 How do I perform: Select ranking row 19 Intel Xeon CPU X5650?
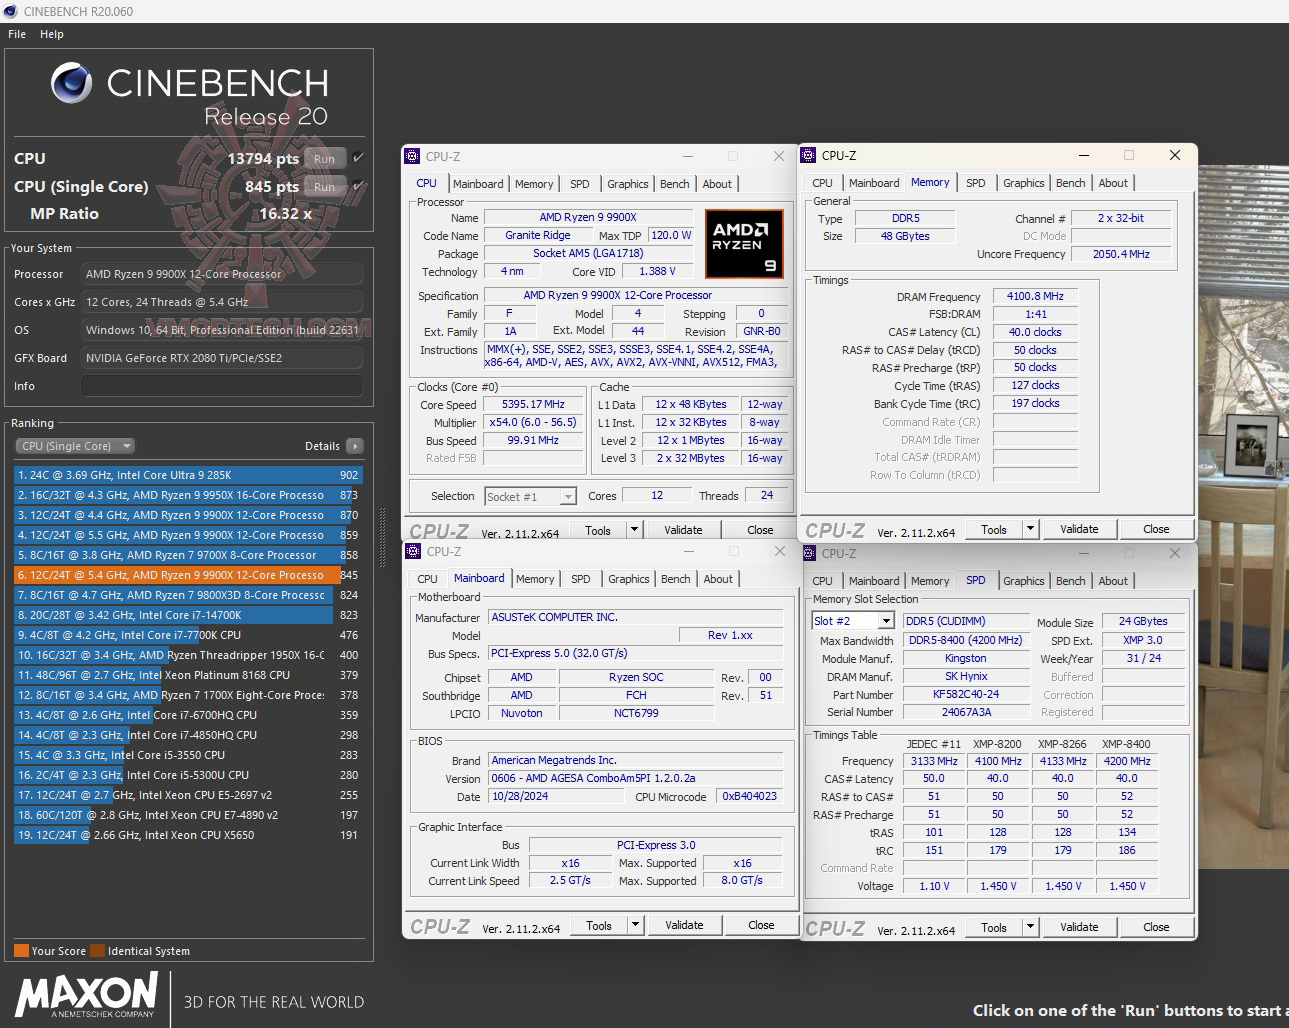[x=188, y=835]
